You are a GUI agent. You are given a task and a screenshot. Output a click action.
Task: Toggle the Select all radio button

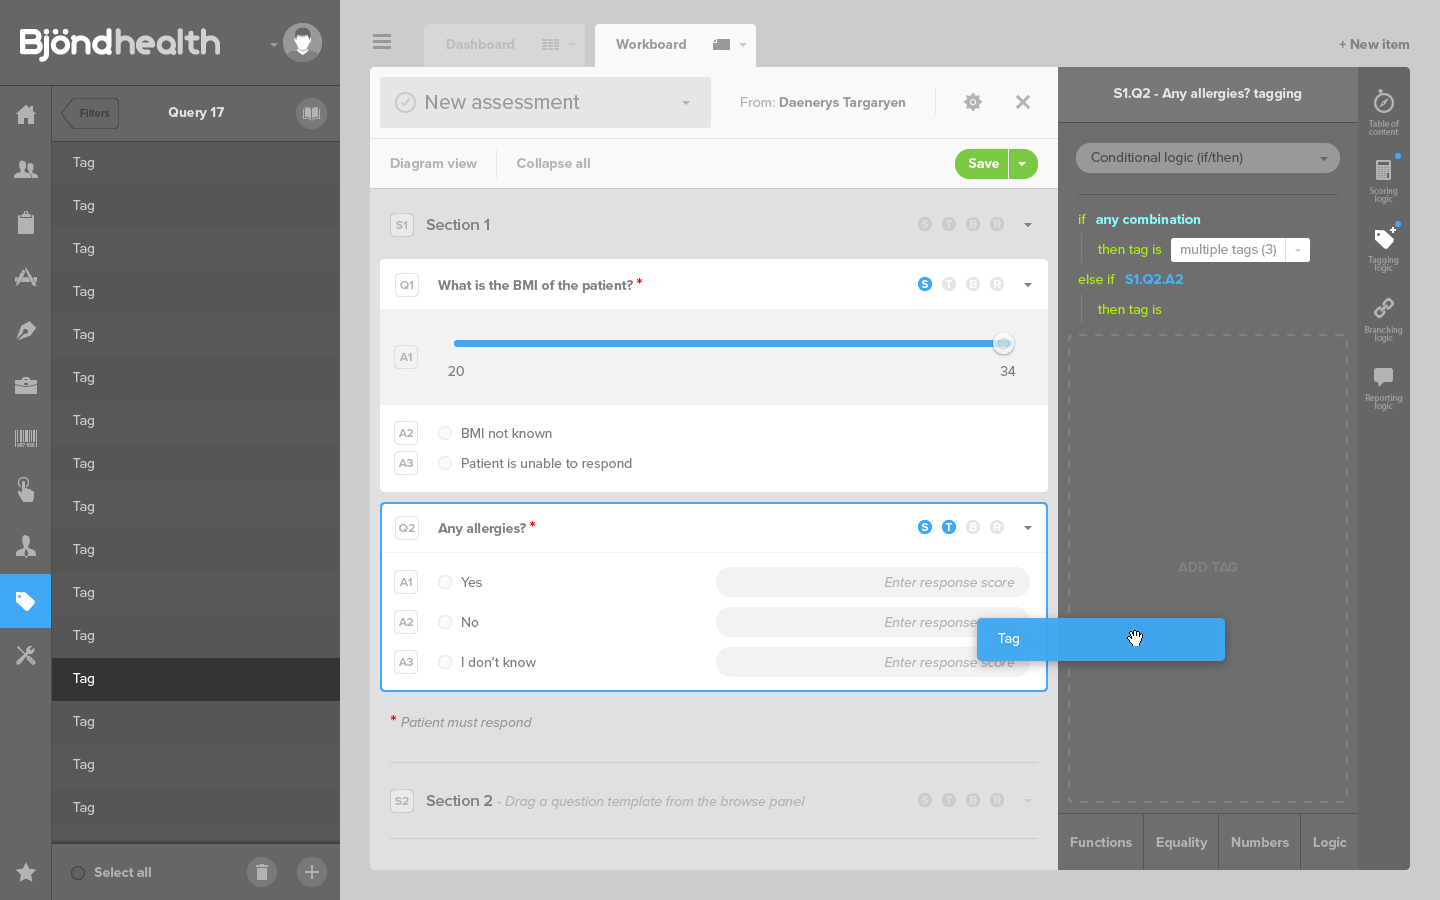[x=78, y=873]
